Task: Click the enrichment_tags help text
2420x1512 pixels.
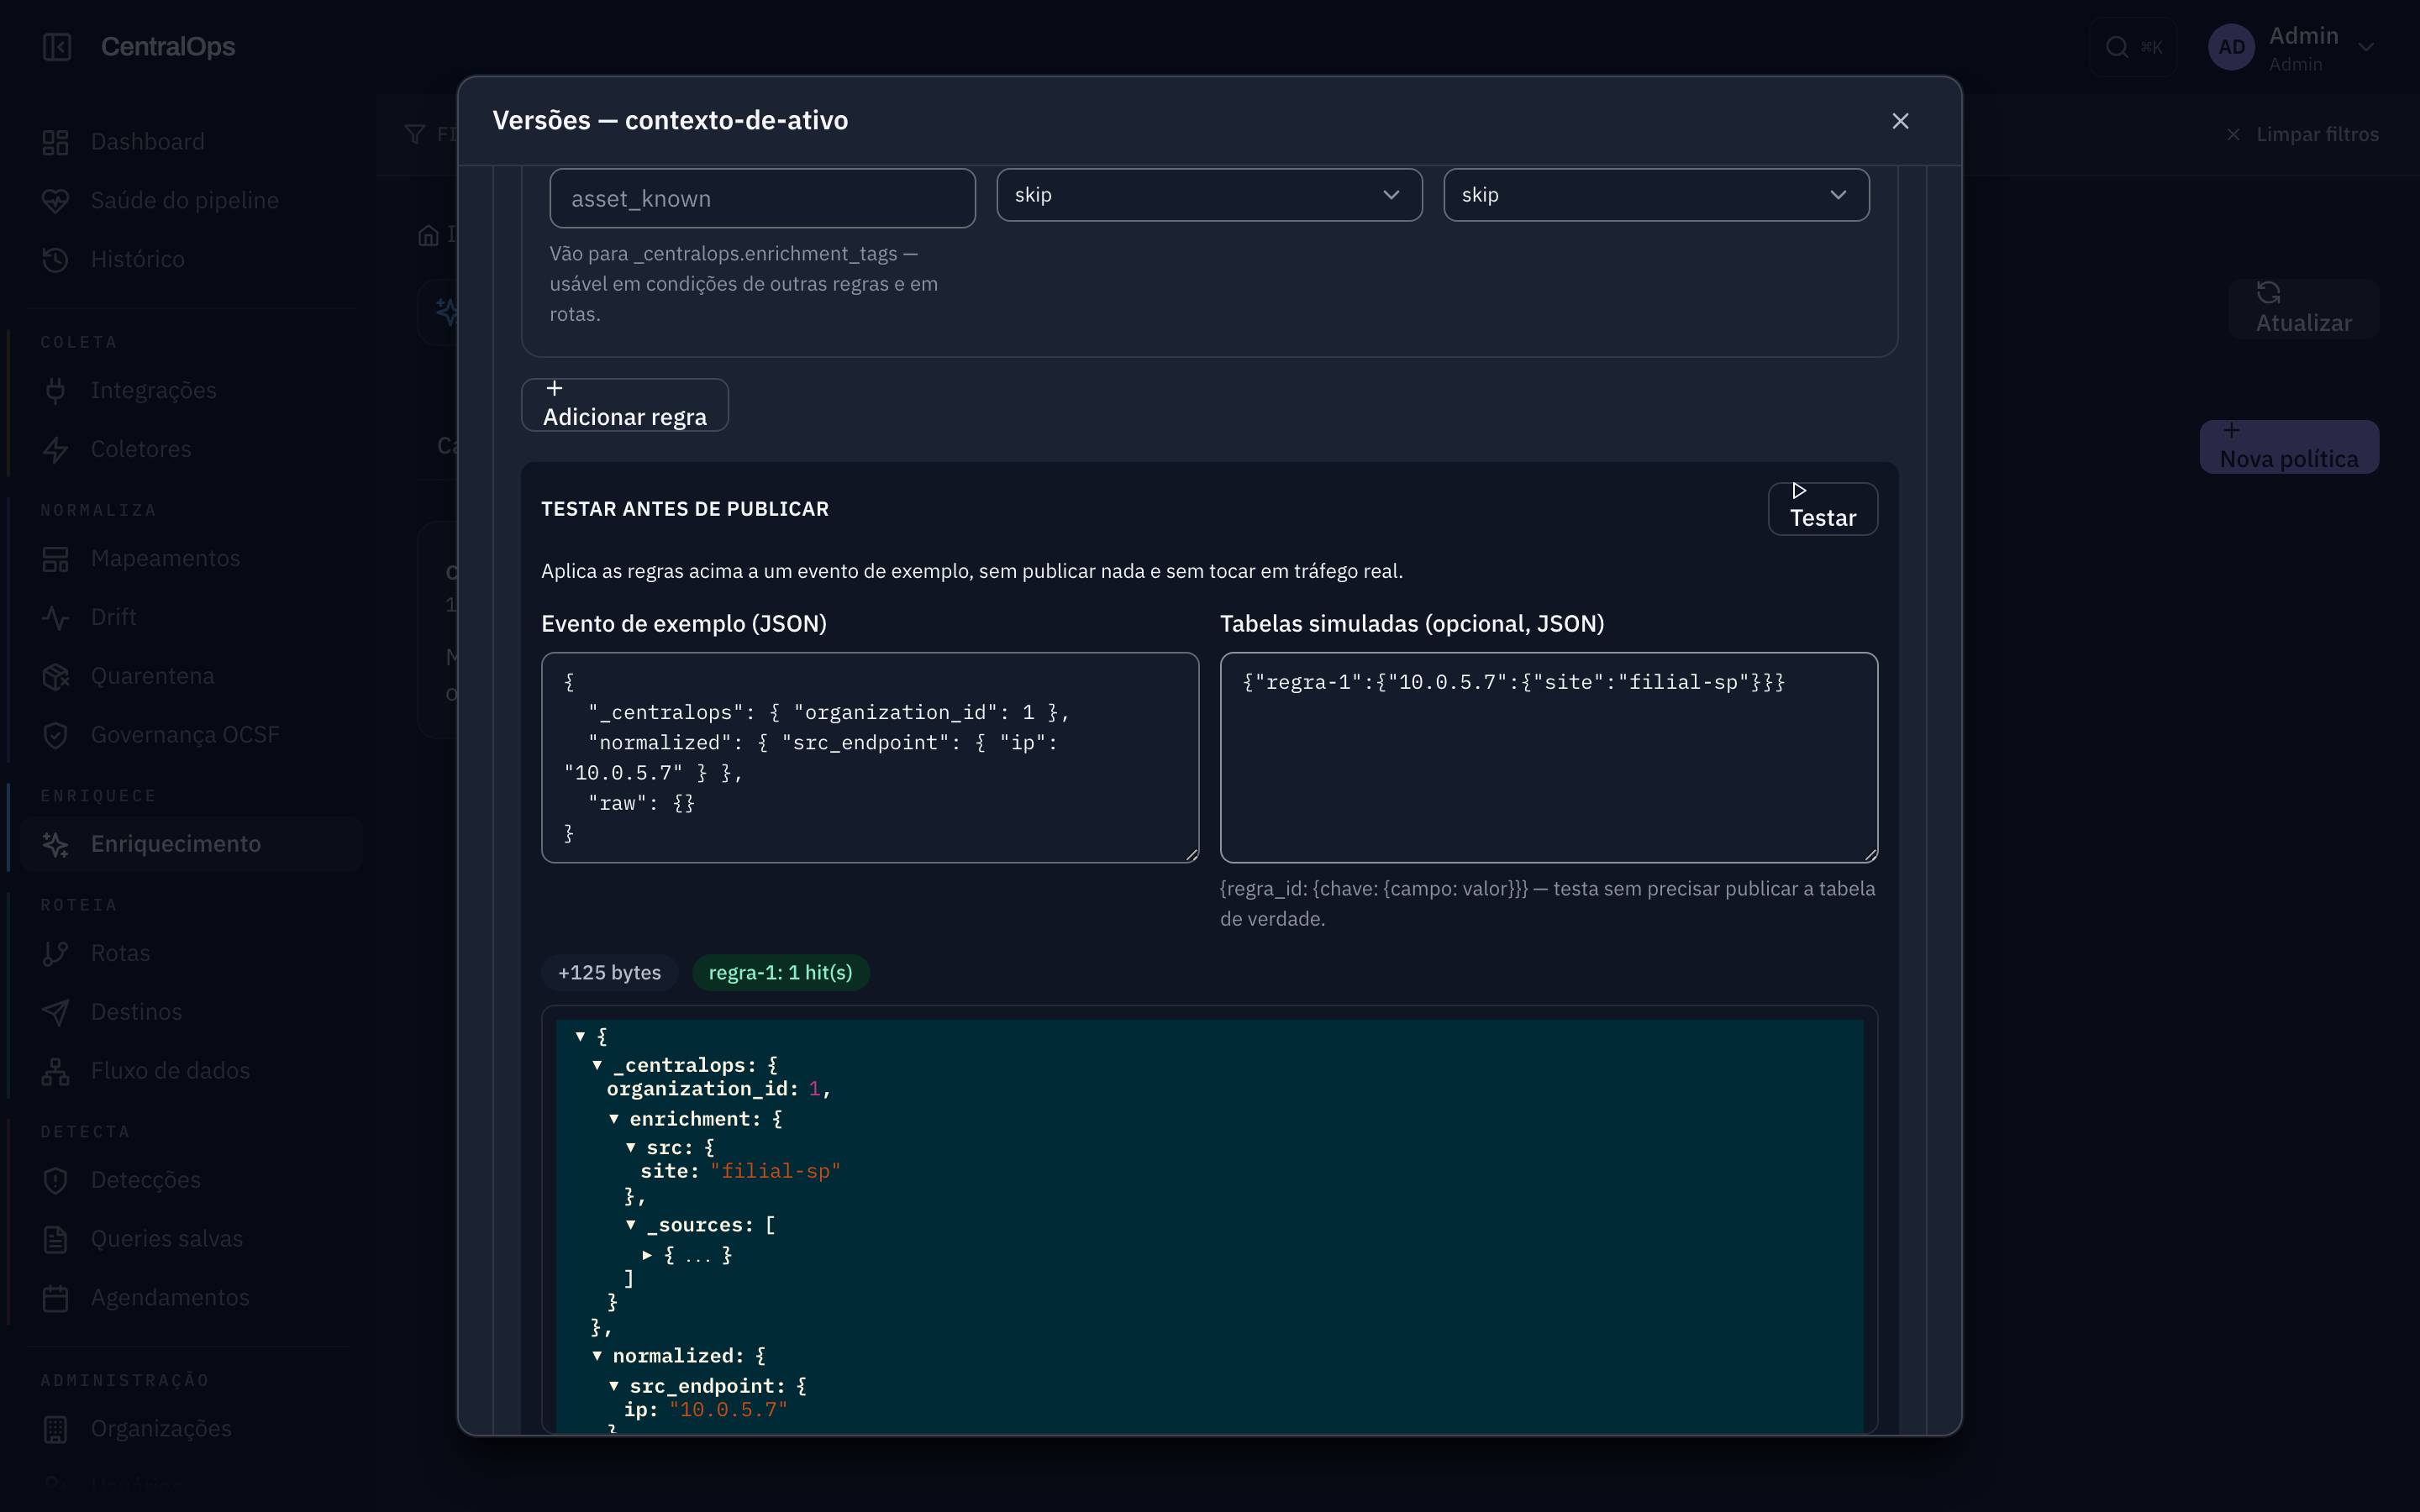Action: click(x=744, y=284)
